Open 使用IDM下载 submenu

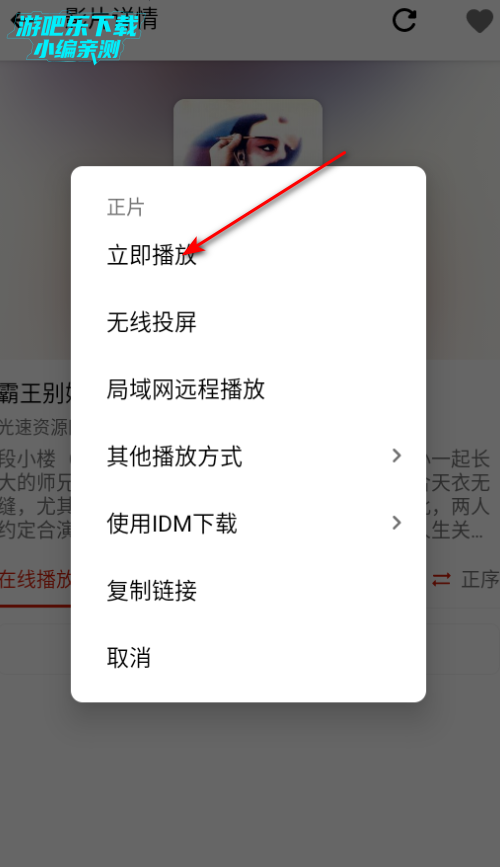click(x=248, y=523)
